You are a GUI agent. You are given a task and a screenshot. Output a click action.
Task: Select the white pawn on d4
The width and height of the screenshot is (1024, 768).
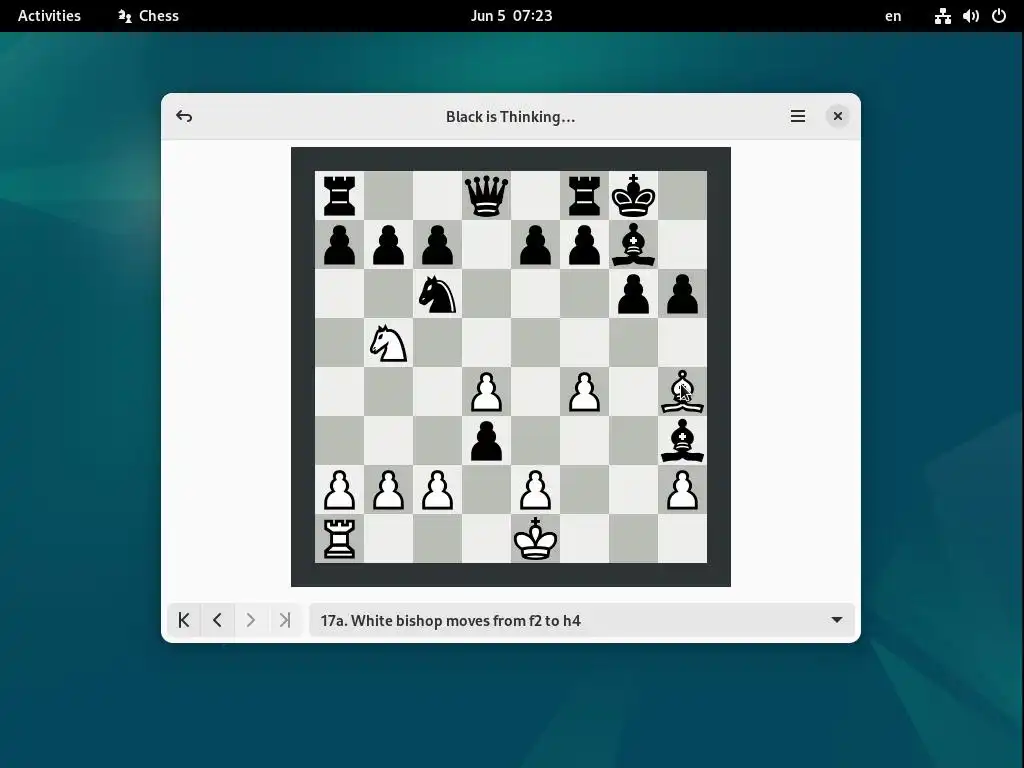point(487,391)
